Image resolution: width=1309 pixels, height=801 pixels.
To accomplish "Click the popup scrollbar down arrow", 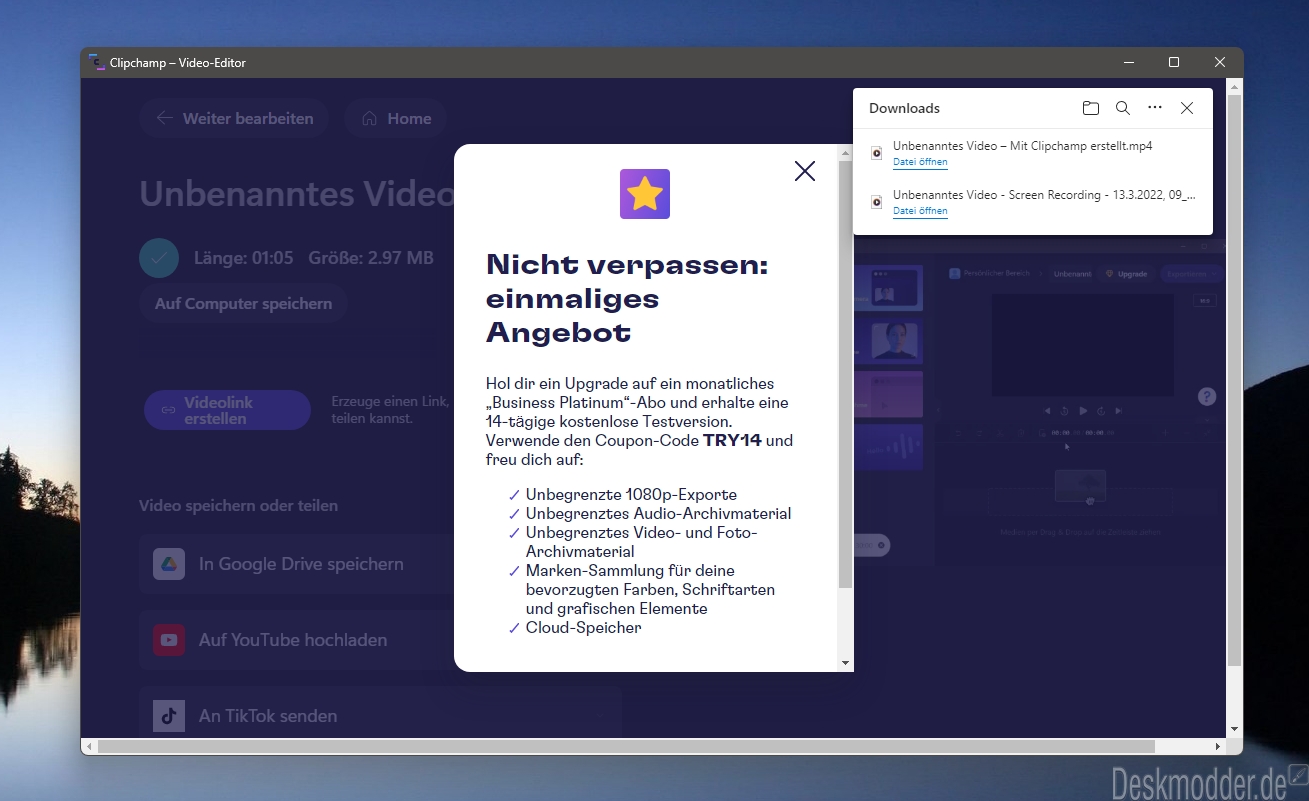I will pyautogui.click(x=845, y=662).
